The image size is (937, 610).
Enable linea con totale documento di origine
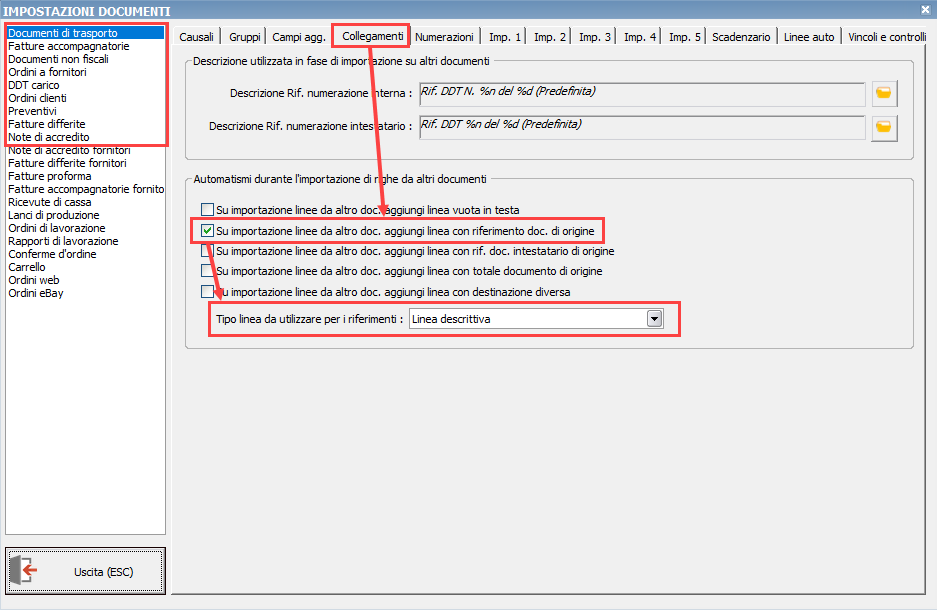click(x=207, y=271)
